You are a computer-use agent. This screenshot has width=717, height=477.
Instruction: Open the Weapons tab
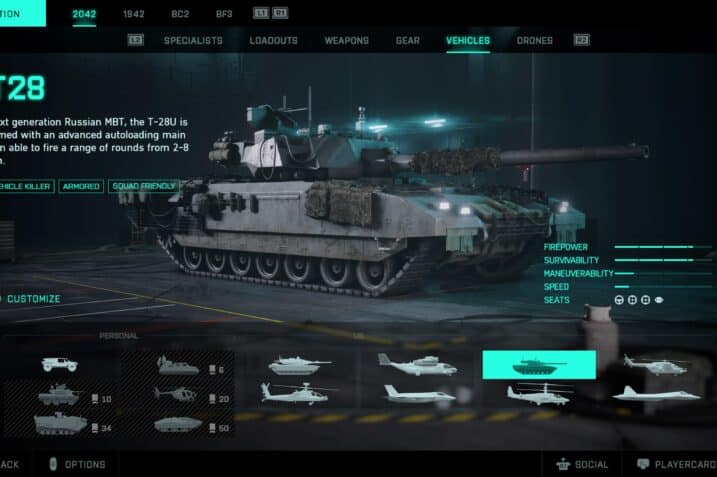pyautogui.click(x=347, y=40)
